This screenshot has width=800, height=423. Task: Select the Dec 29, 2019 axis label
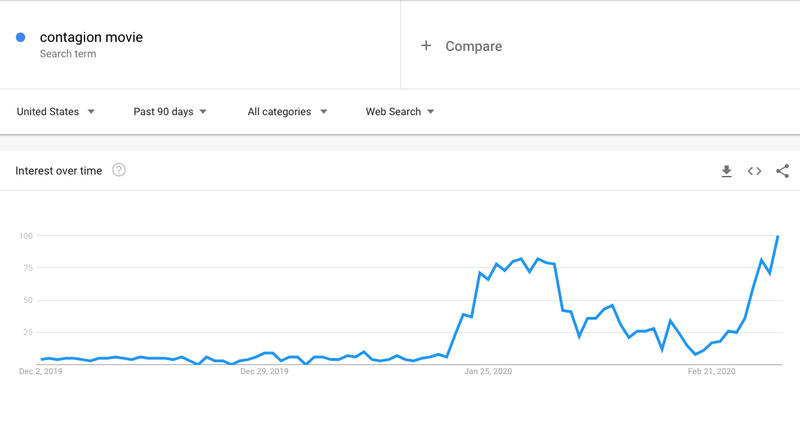point(265,371)
